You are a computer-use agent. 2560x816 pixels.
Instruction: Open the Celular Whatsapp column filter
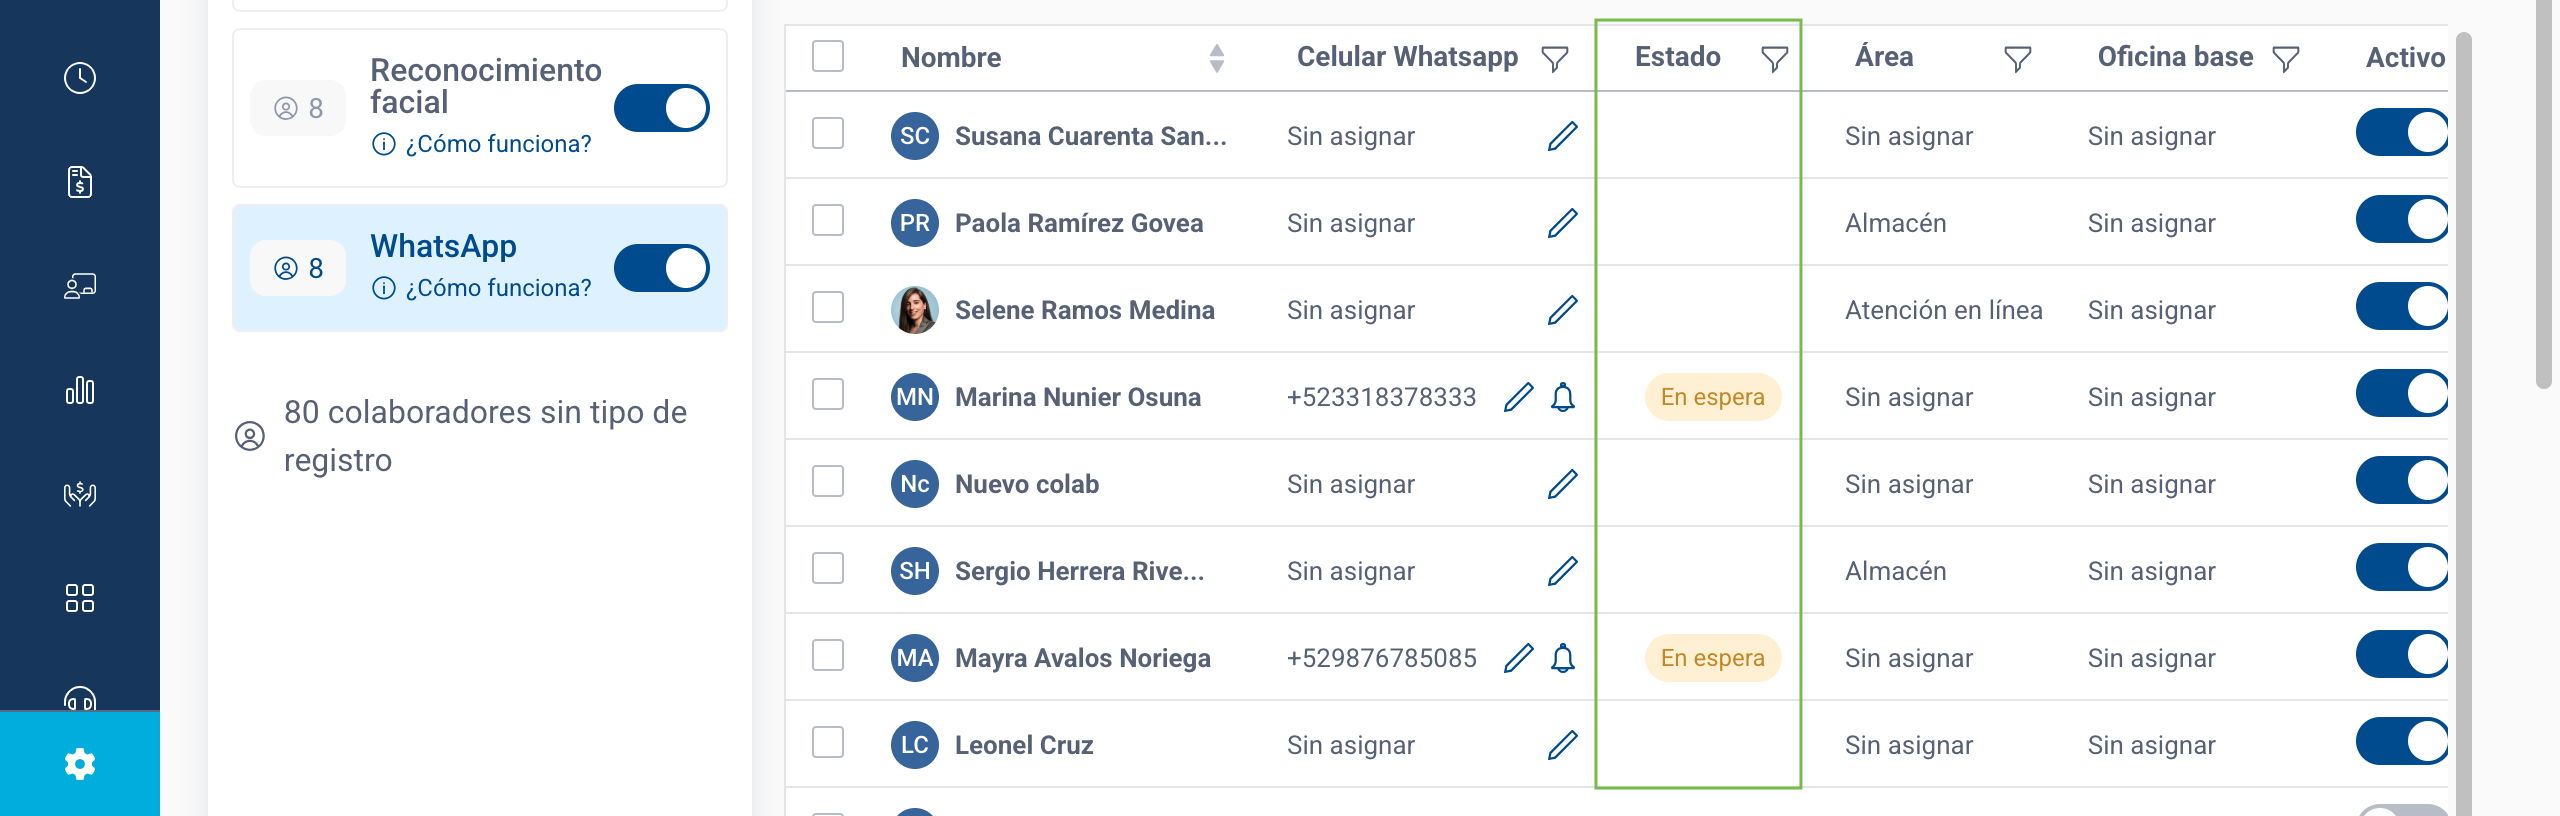point(1555,59)
